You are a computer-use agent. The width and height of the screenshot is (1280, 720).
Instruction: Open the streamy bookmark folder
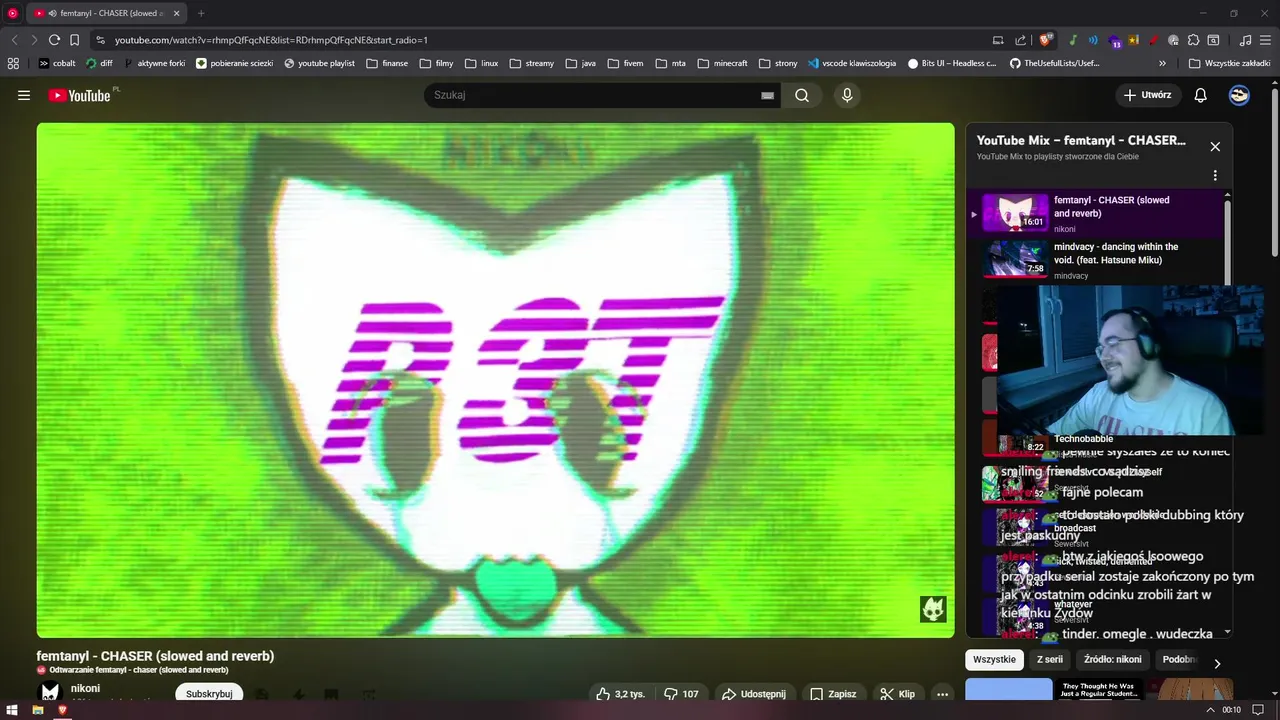(531, 63)
